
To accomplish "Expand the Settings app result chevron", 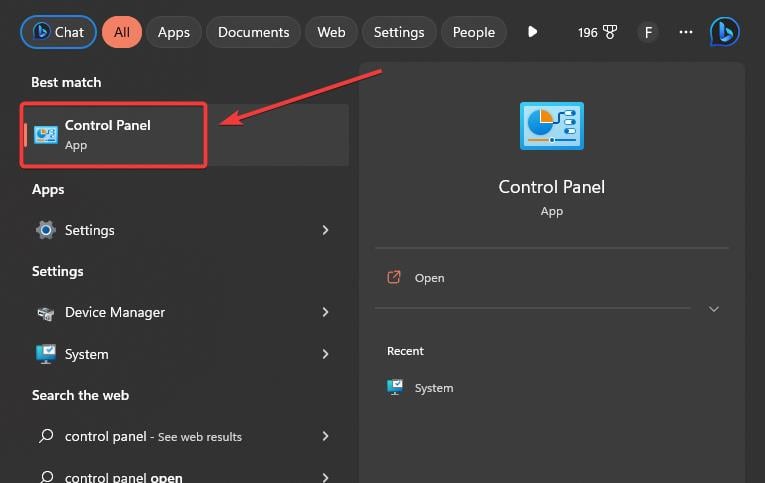I will click(x=325, y=230).
